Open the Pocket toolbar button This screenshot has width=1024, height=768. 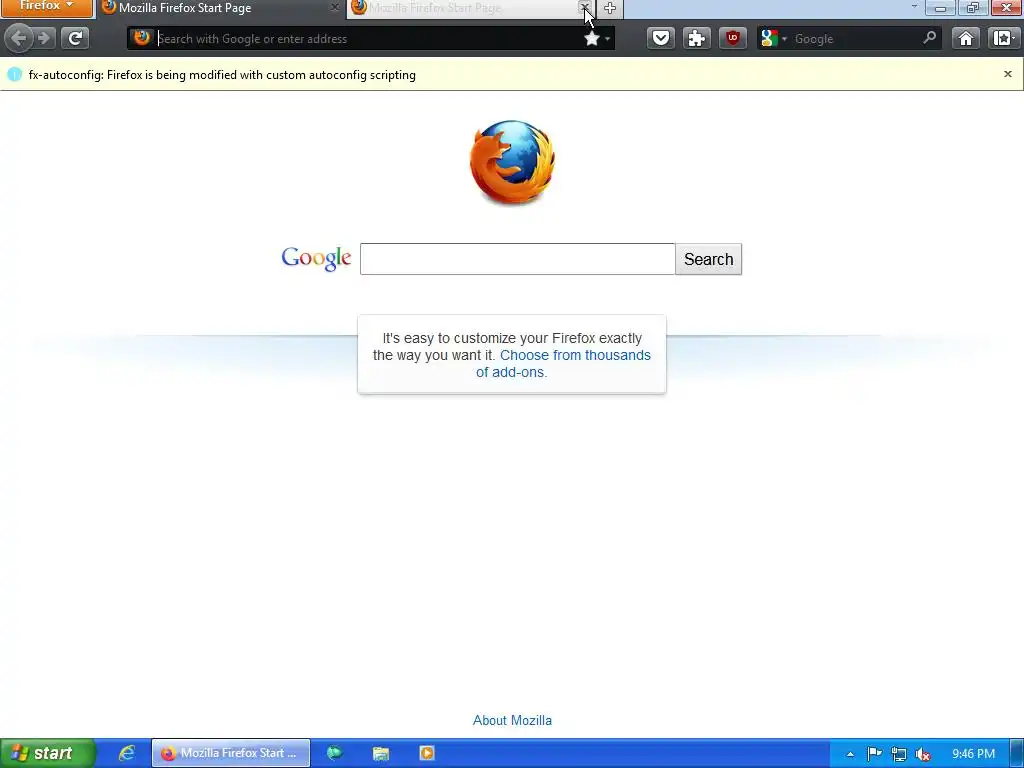tap(661, 39)
